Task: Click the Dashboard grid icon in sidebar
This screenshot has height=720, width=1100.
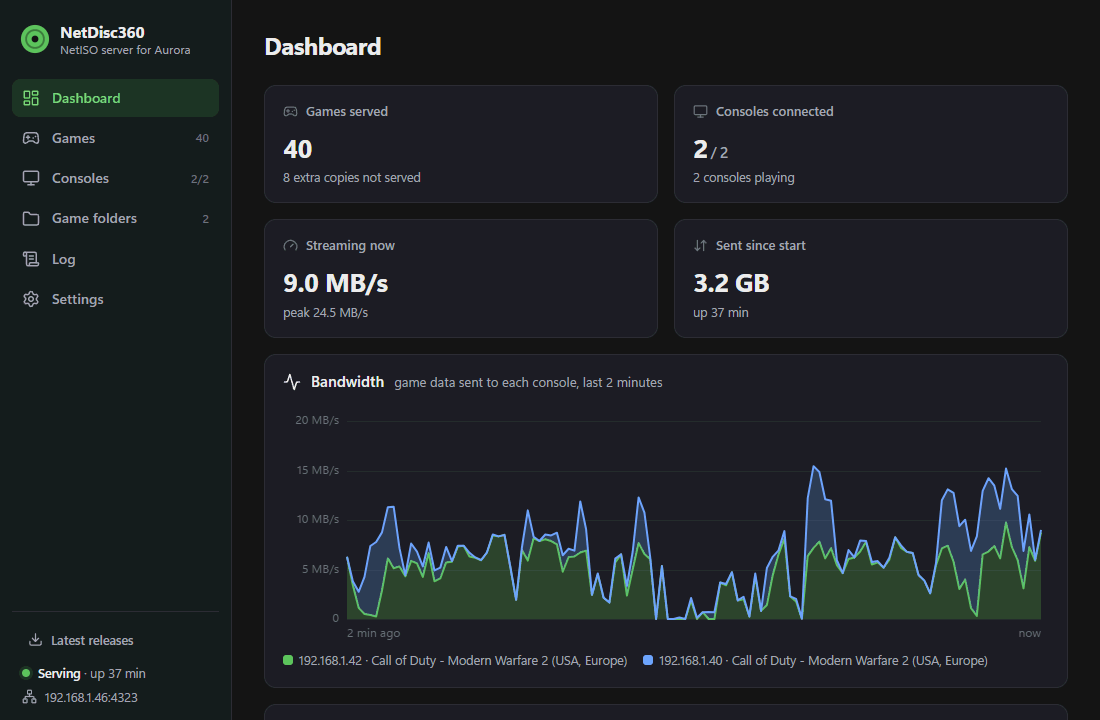Action: pos(31,98)
